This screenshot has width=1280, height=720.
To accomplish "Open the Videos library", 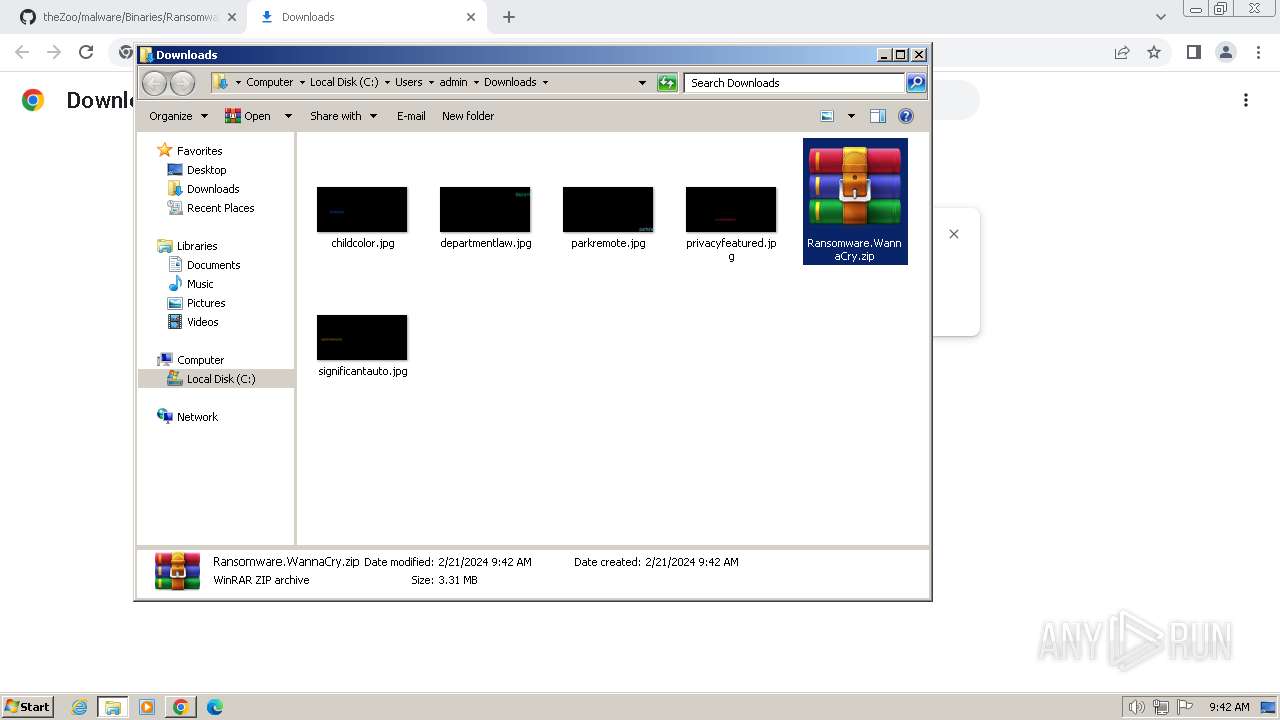I will 202,322.
